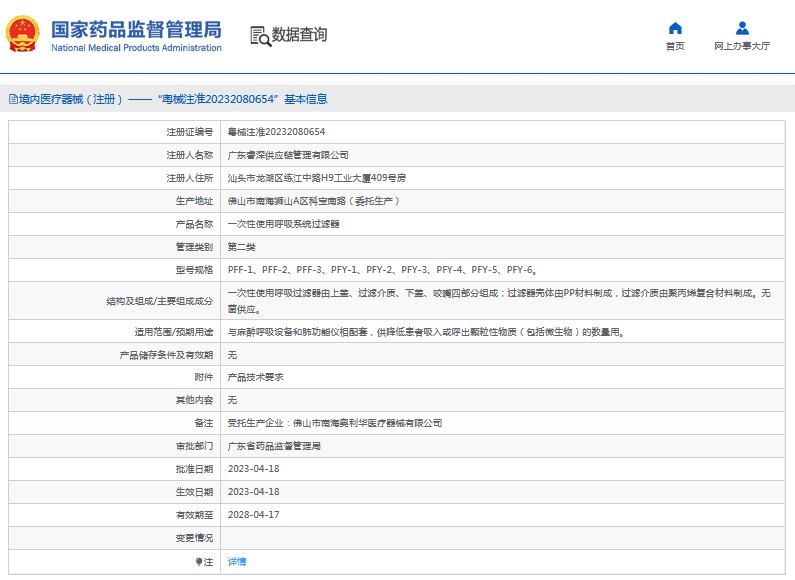Select the 无 value in 其他内容 row
Viewport: 795px width, 580px height.
pos(232,400)
